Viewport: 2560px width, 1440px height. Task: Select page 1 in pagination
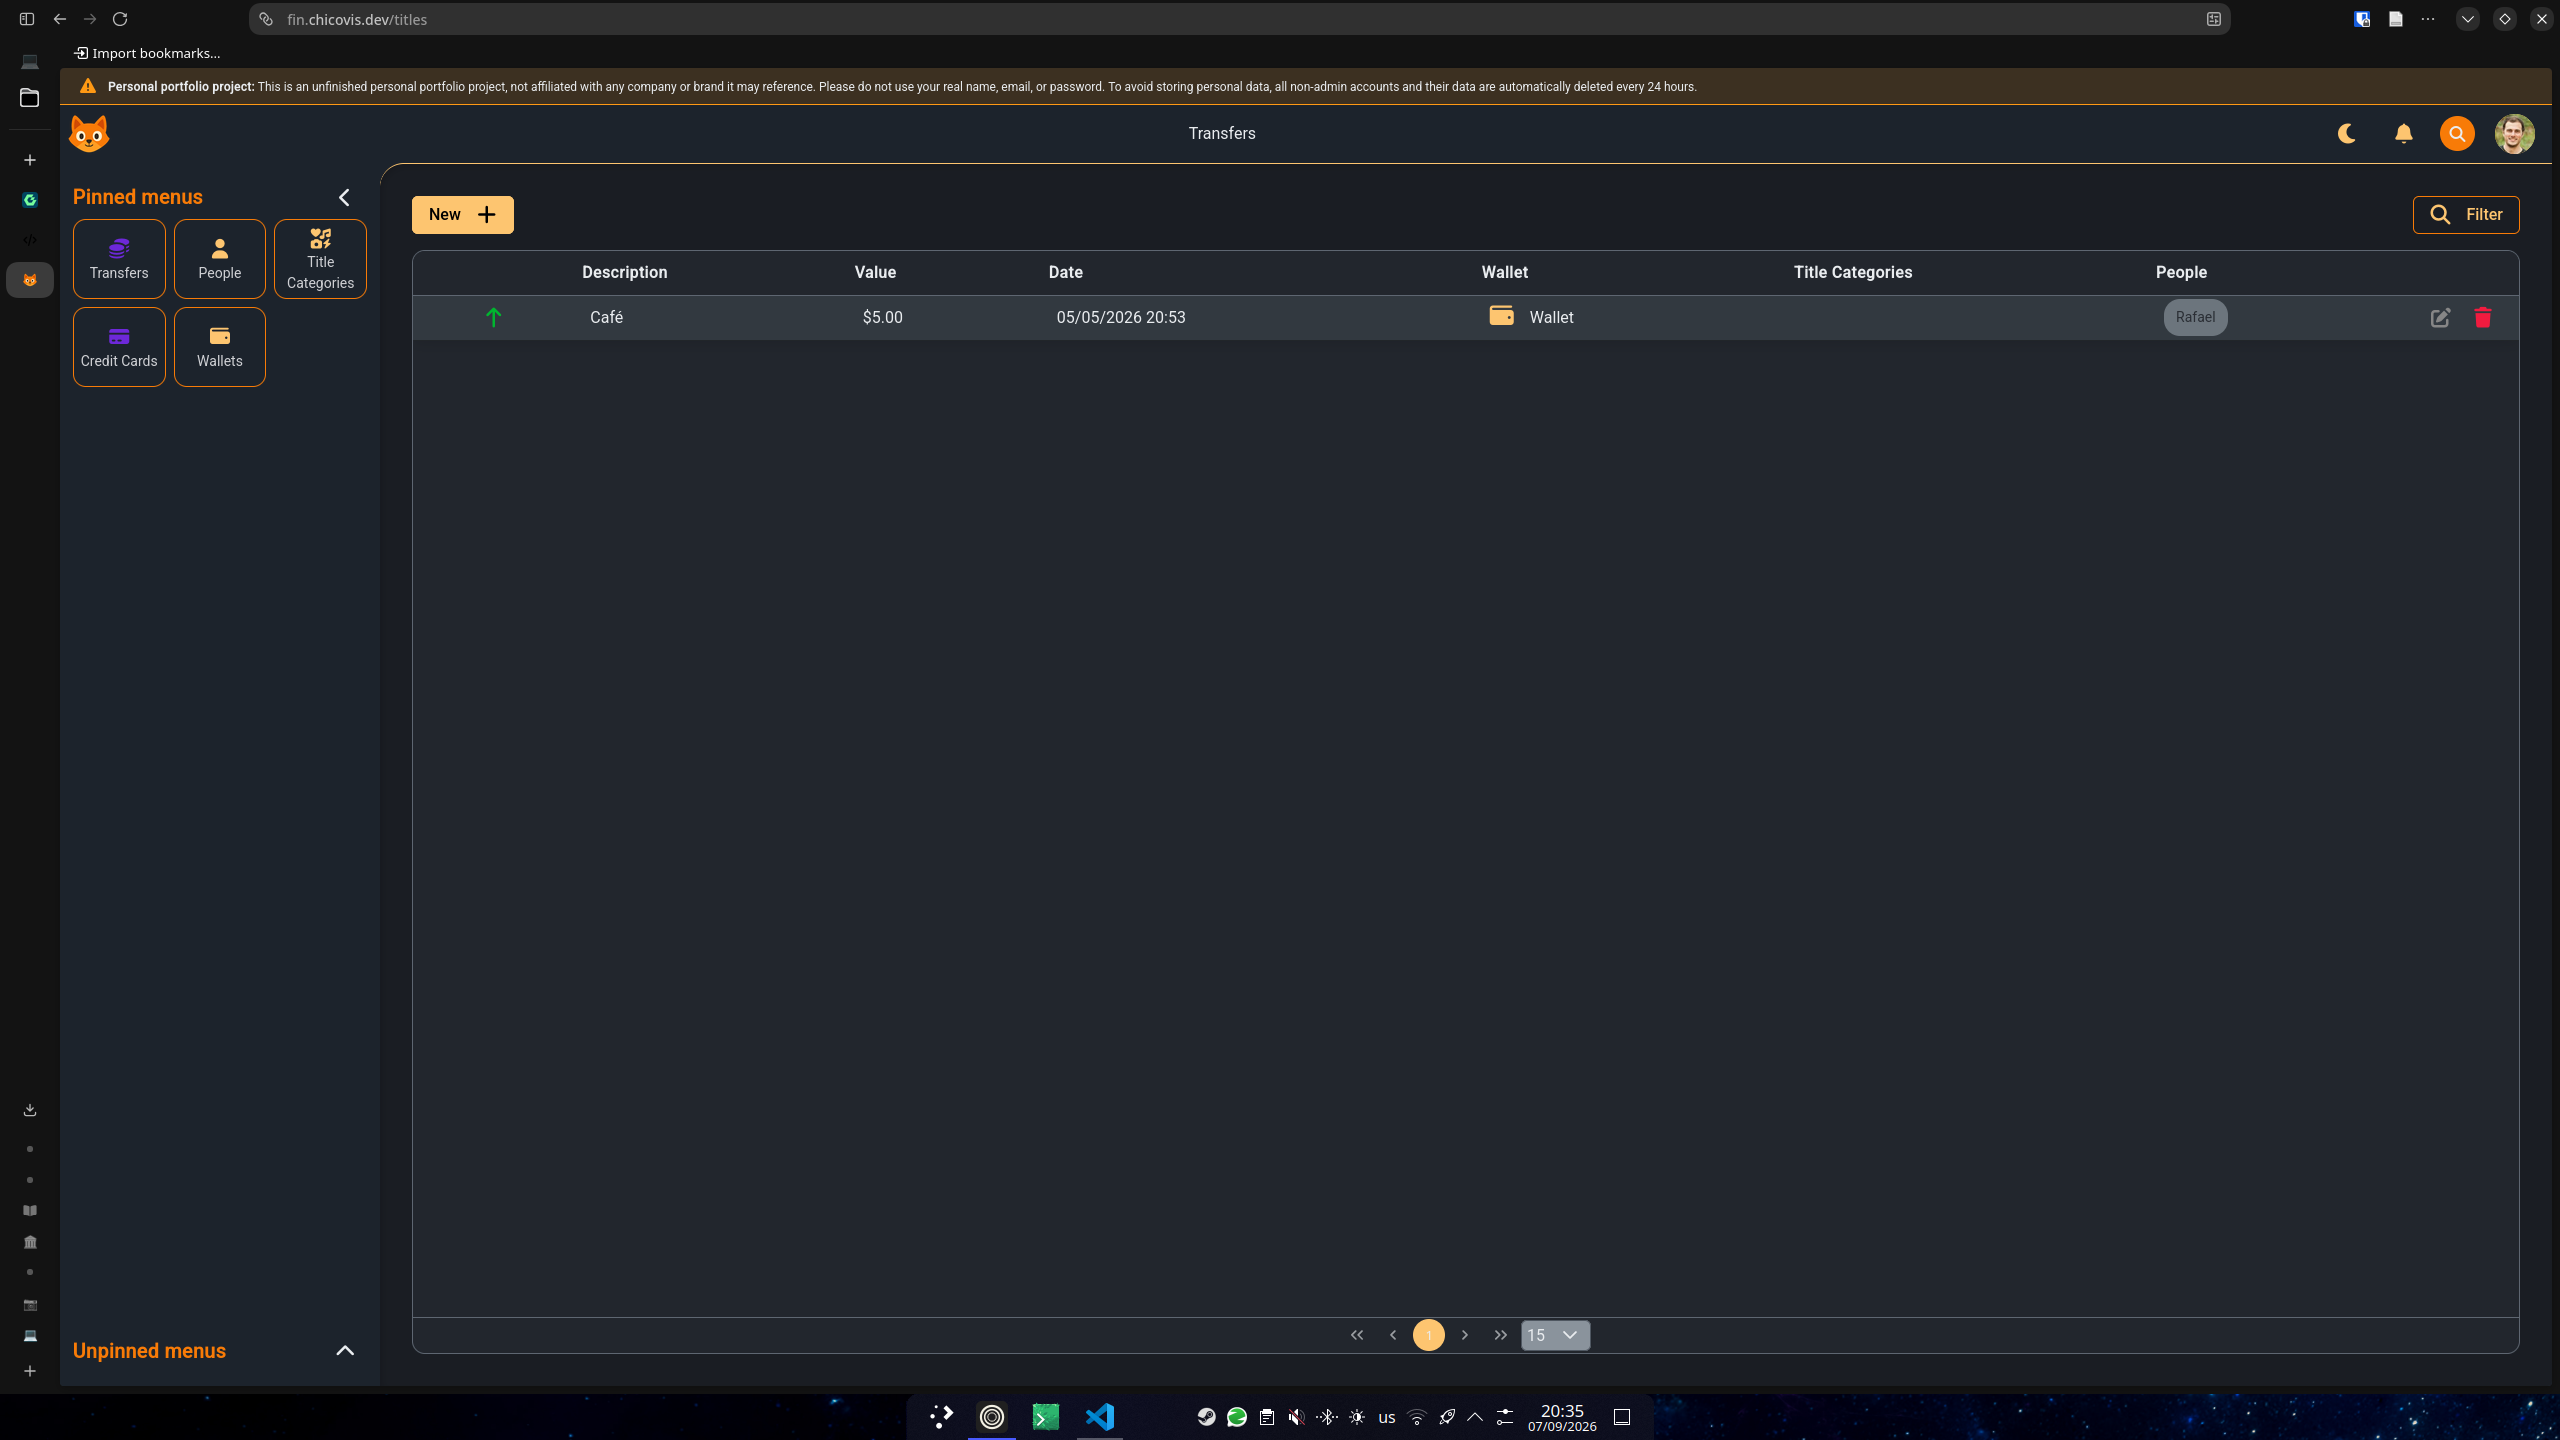(1428, 1335)
